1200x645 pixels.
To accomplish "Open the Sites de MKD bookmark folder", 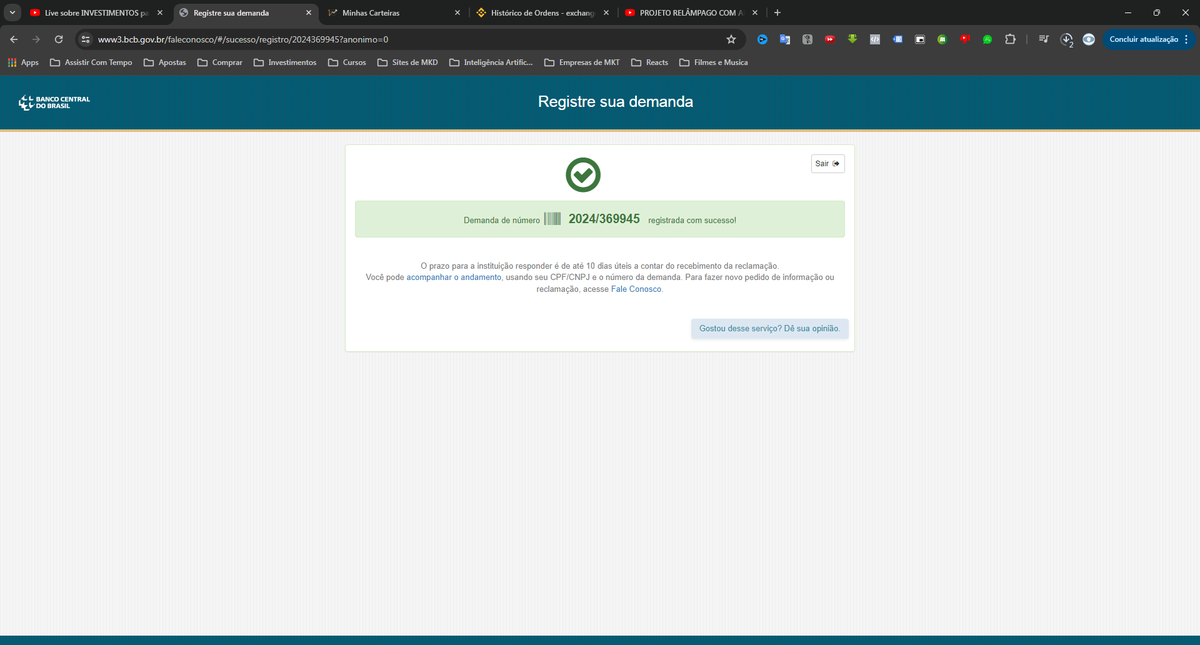I will pyautogui.click(x=407, y=62).
